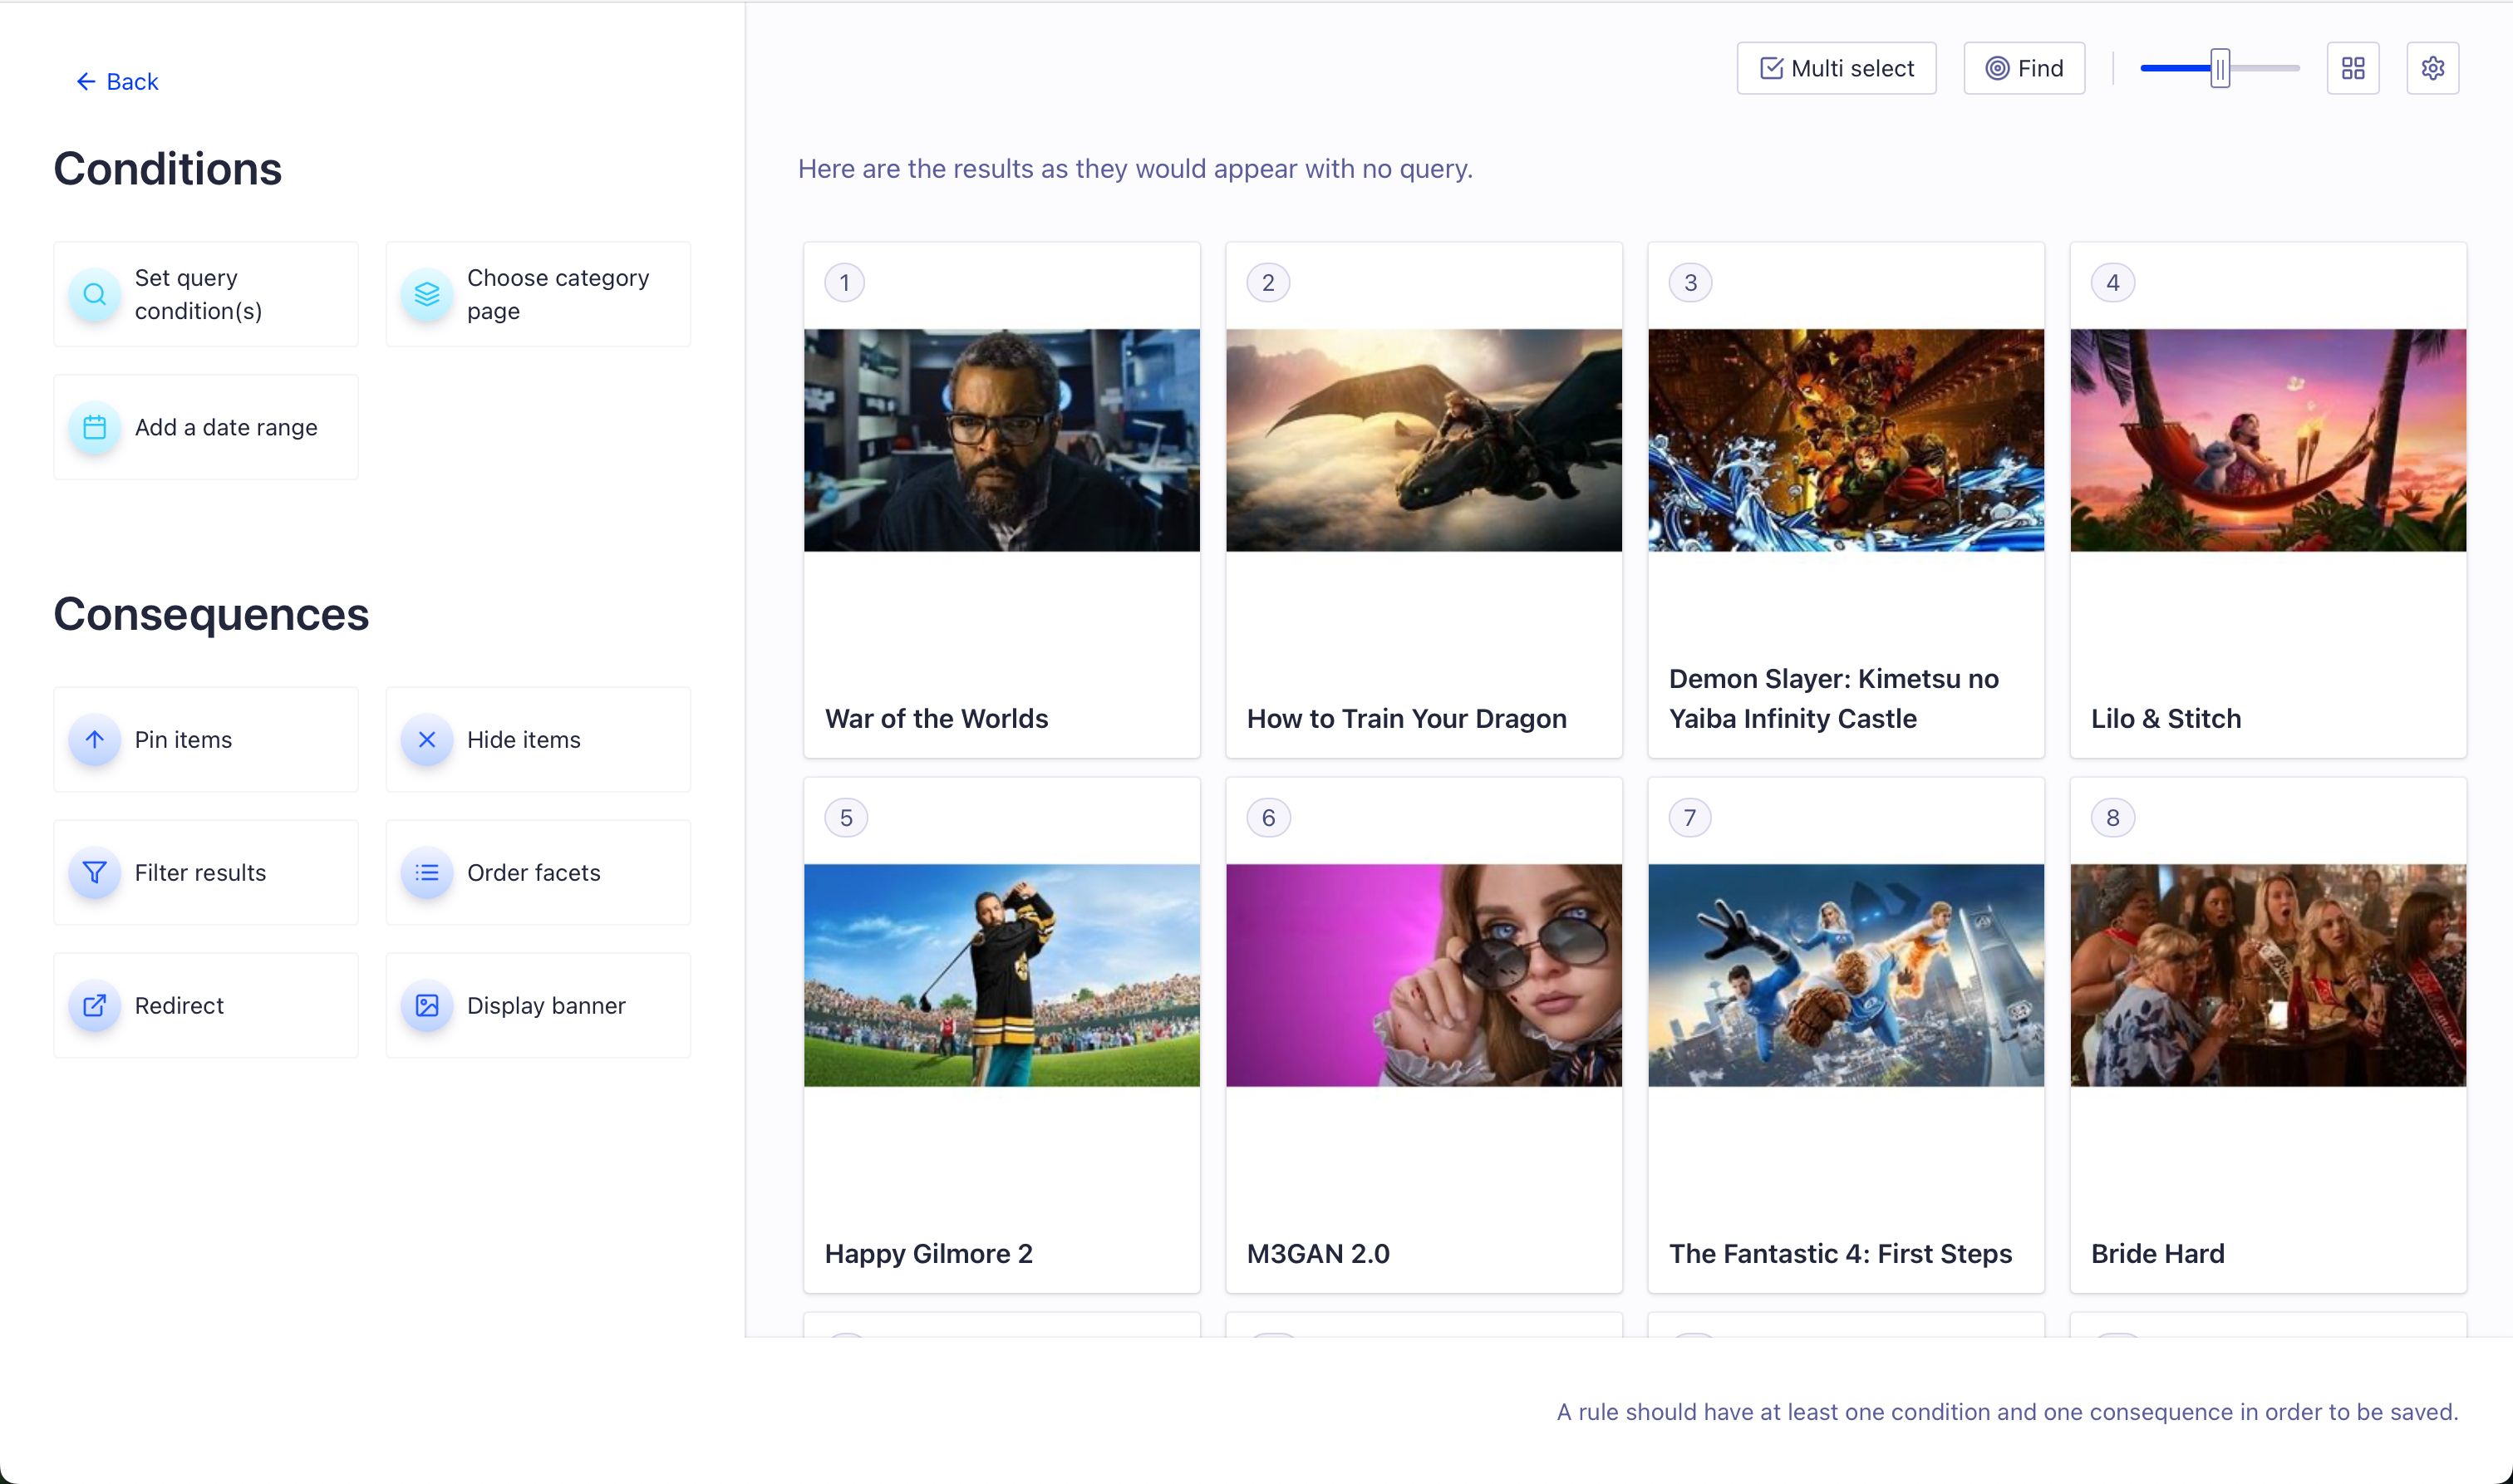The image size is (2513, 1484).
Task: Select the Lilo & Stitch result image
Action: (x=2267, y=440)
